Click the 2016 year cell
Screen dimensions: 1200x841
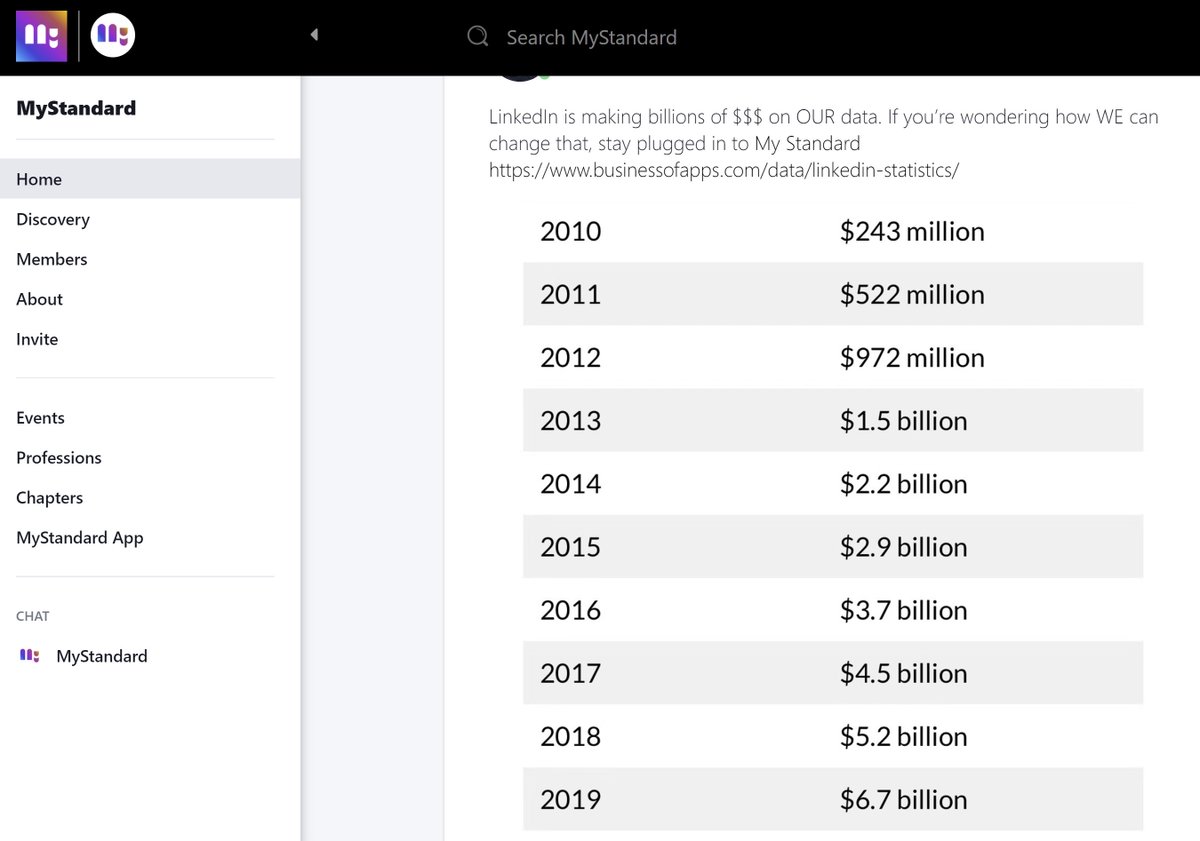pyautogui.click(x=571, y=609)
